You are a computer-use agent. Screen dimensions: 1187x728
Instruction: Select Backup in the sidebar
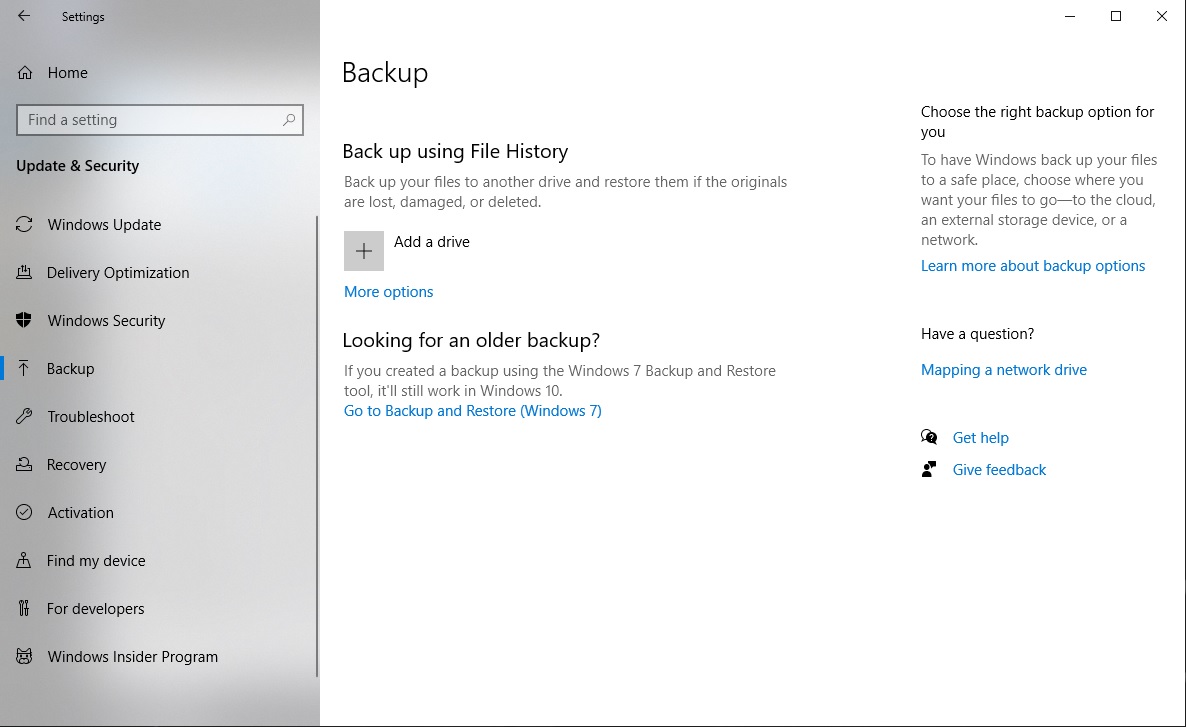[70, 369]
